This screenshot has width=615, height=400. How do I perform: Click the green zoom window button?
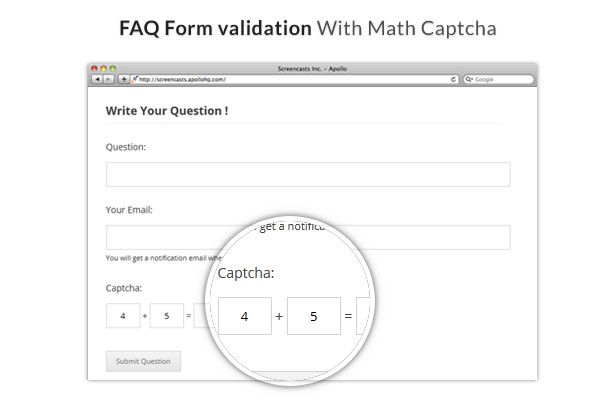point(113,68)
